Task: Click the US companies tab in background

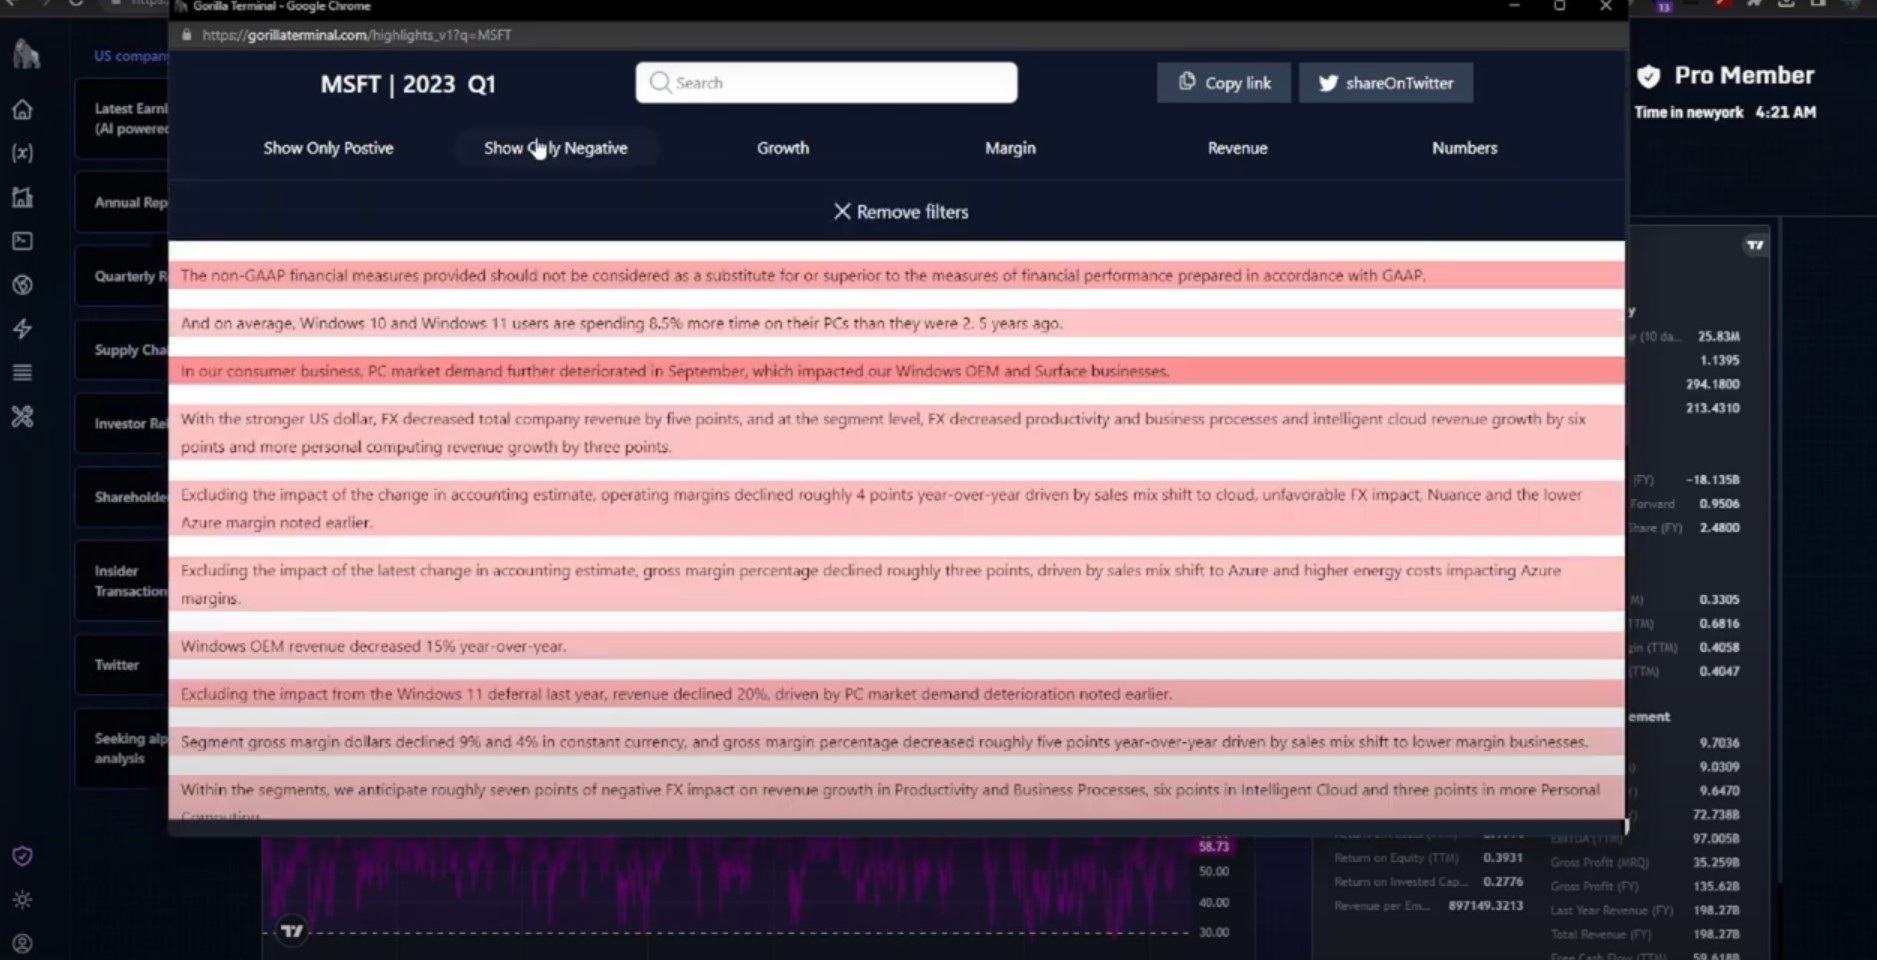Action: [131, 56]
